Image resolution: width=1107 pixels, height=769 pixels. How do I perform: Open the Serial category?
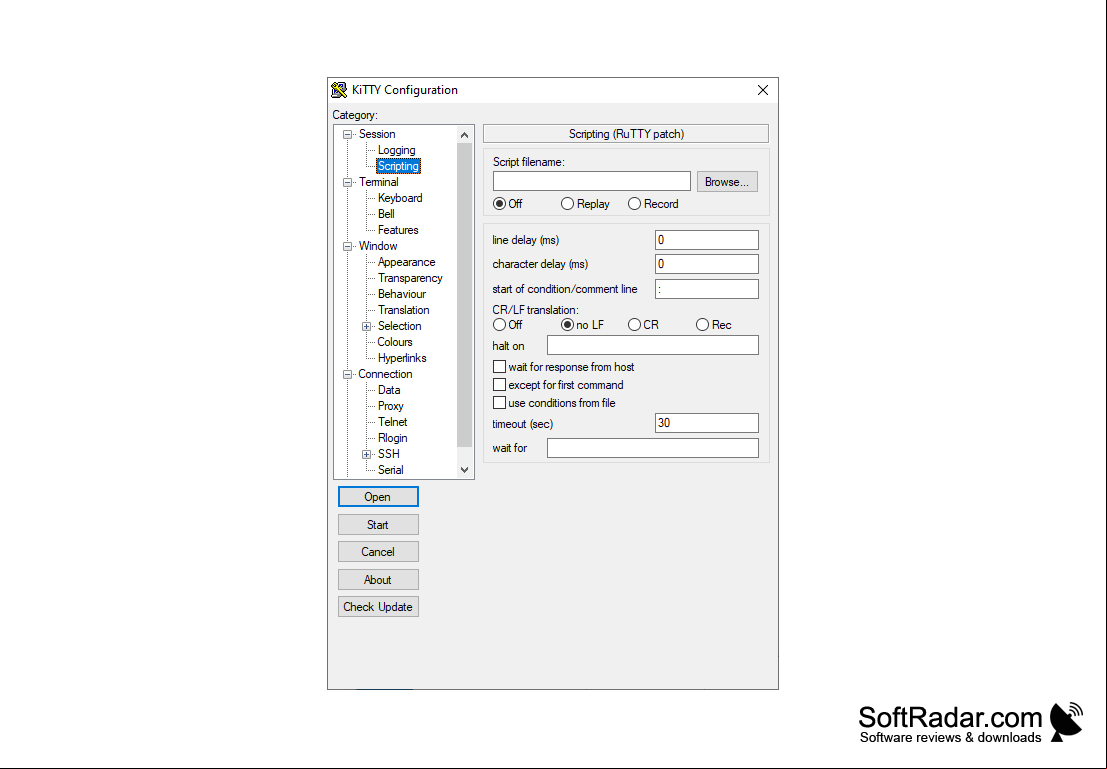pyautogui.click(x=390, y=470)
